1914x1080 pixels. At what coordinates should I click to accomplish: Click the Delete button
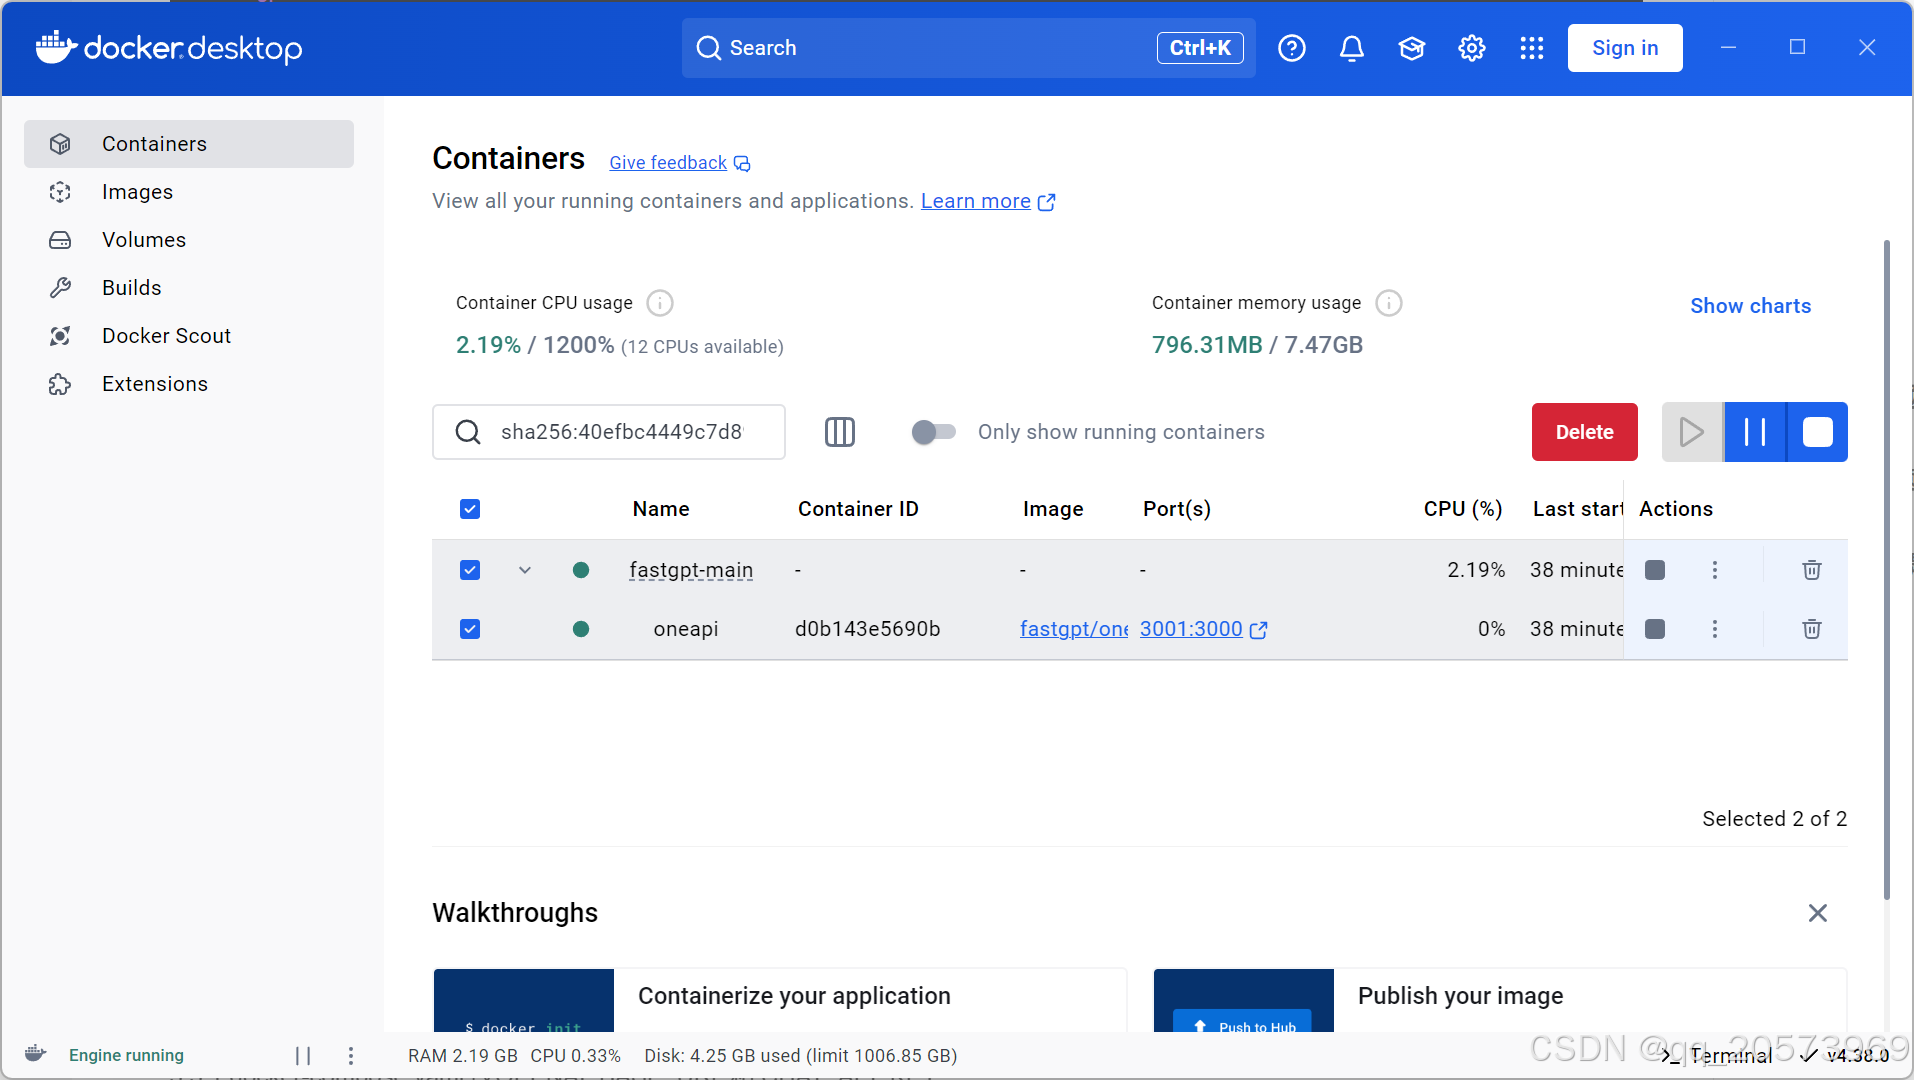click(x=1584, y=432)
